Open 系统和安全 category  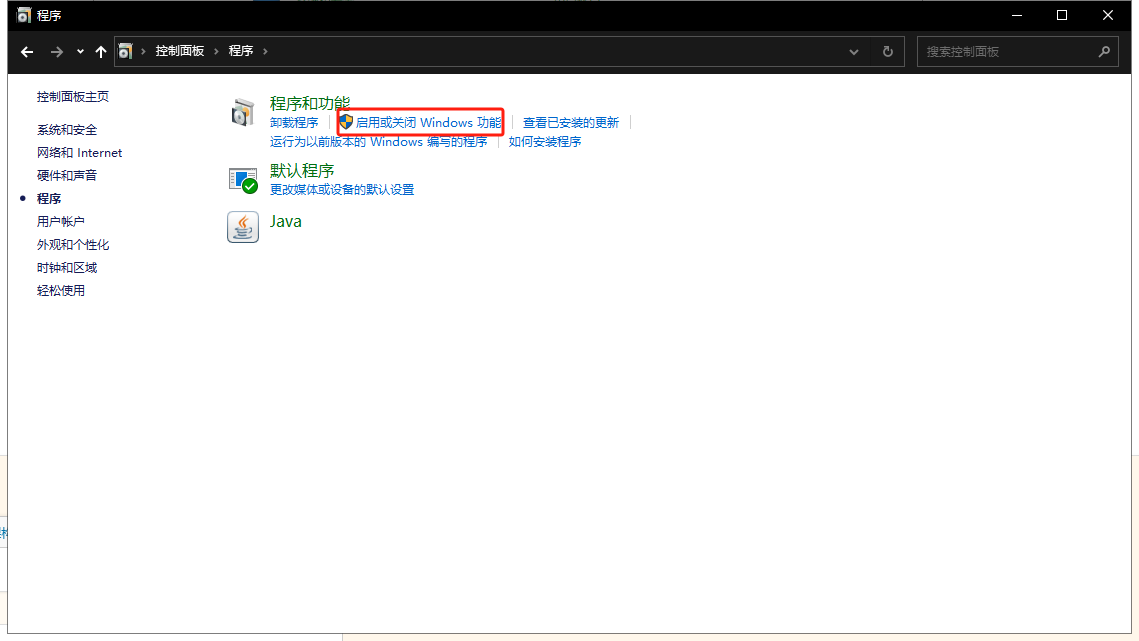pyautogui.click(x=67, y=130)
